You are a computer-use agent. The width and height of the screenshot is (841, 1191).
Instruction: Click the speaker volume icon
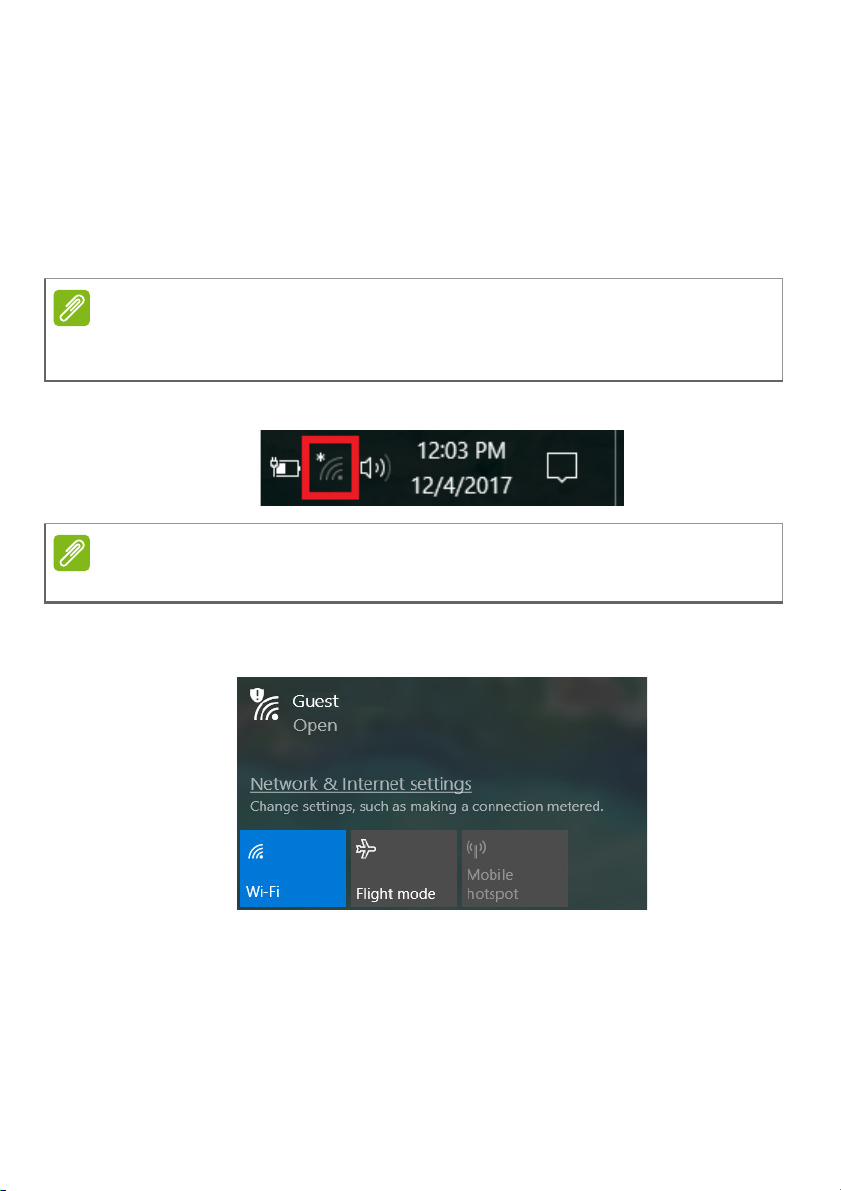pos(375,469)
